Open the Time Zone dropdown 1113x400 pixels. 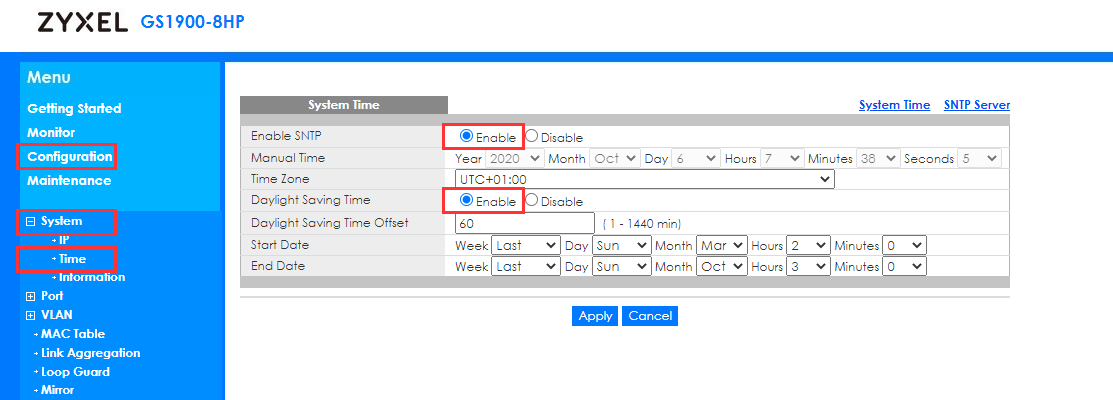[x=643, y=179]
